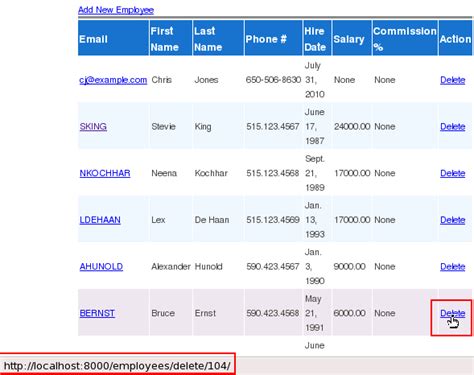The height and width of the screenshot is (375, 474).
Task: Open the cj@example.com email link
Action: (x=113, y=80)
